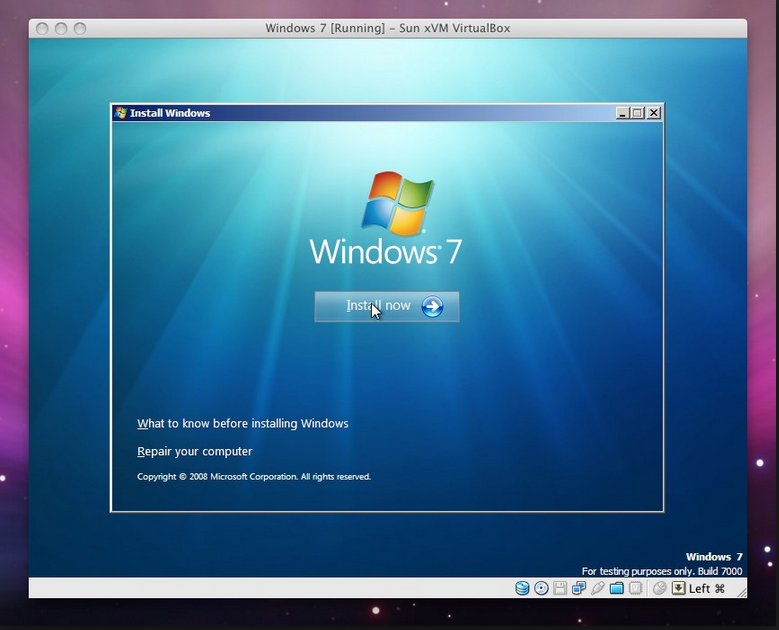Minimize the Install Windows dialog
The width and height of the screenshot is (779, 630).
622,113
